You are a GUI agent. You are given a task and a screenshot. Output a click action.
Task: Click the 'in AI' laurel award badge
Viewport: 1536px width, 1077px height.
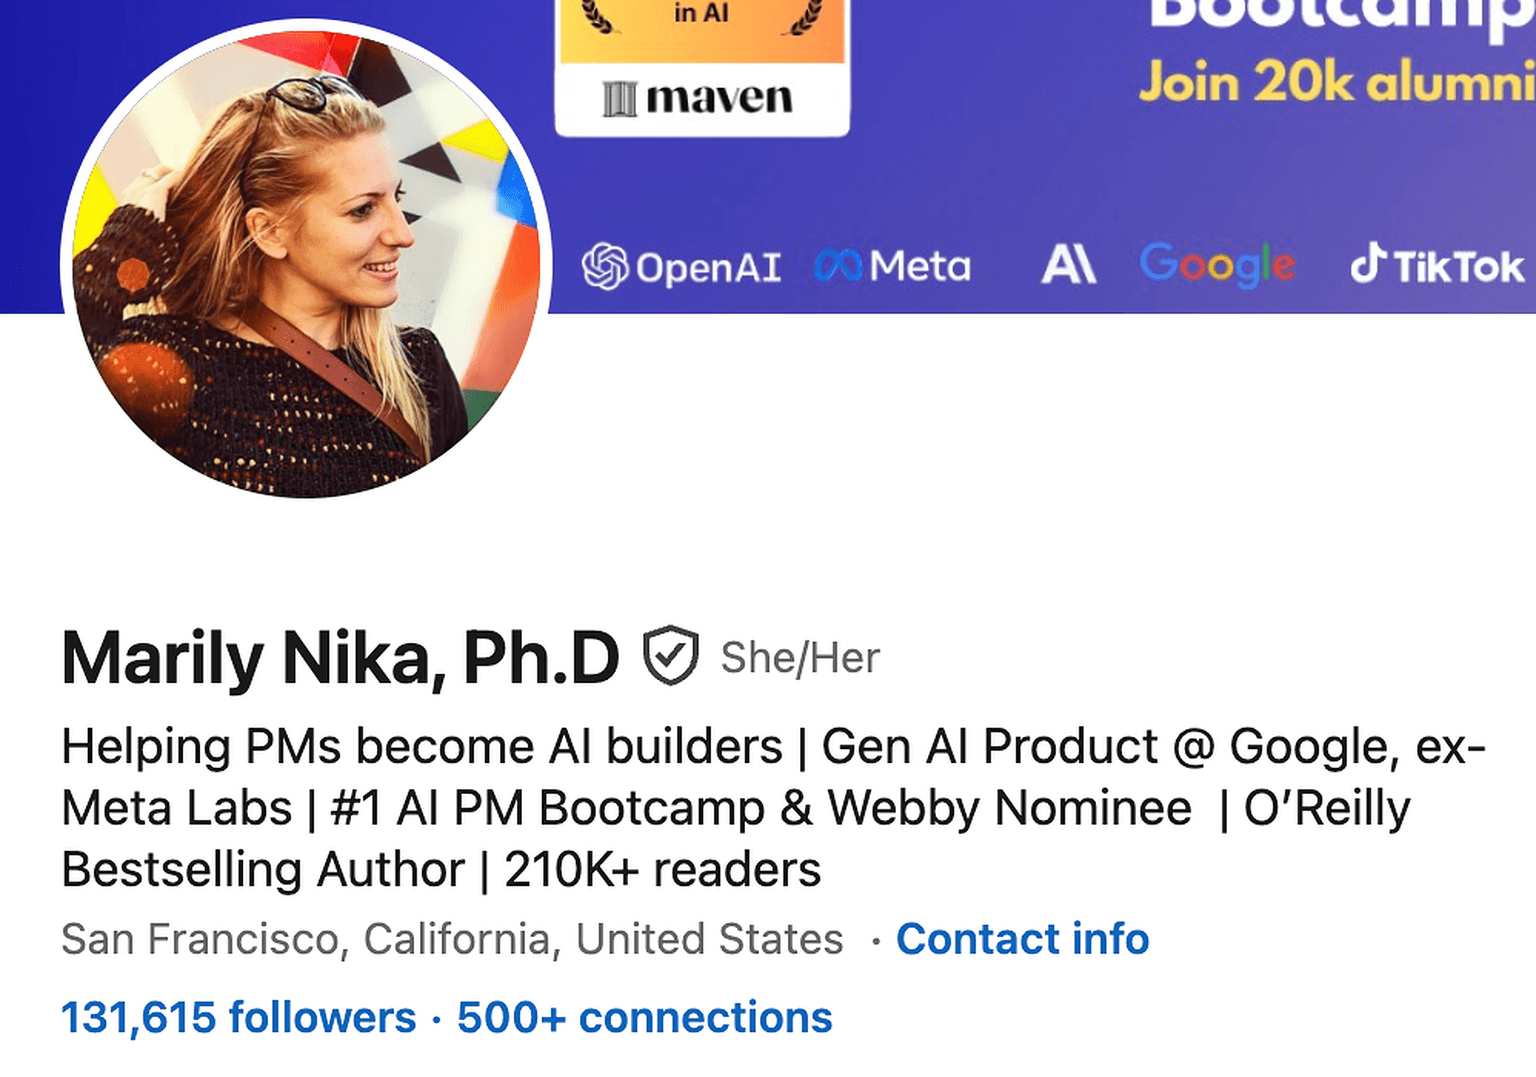coord(701,18)
